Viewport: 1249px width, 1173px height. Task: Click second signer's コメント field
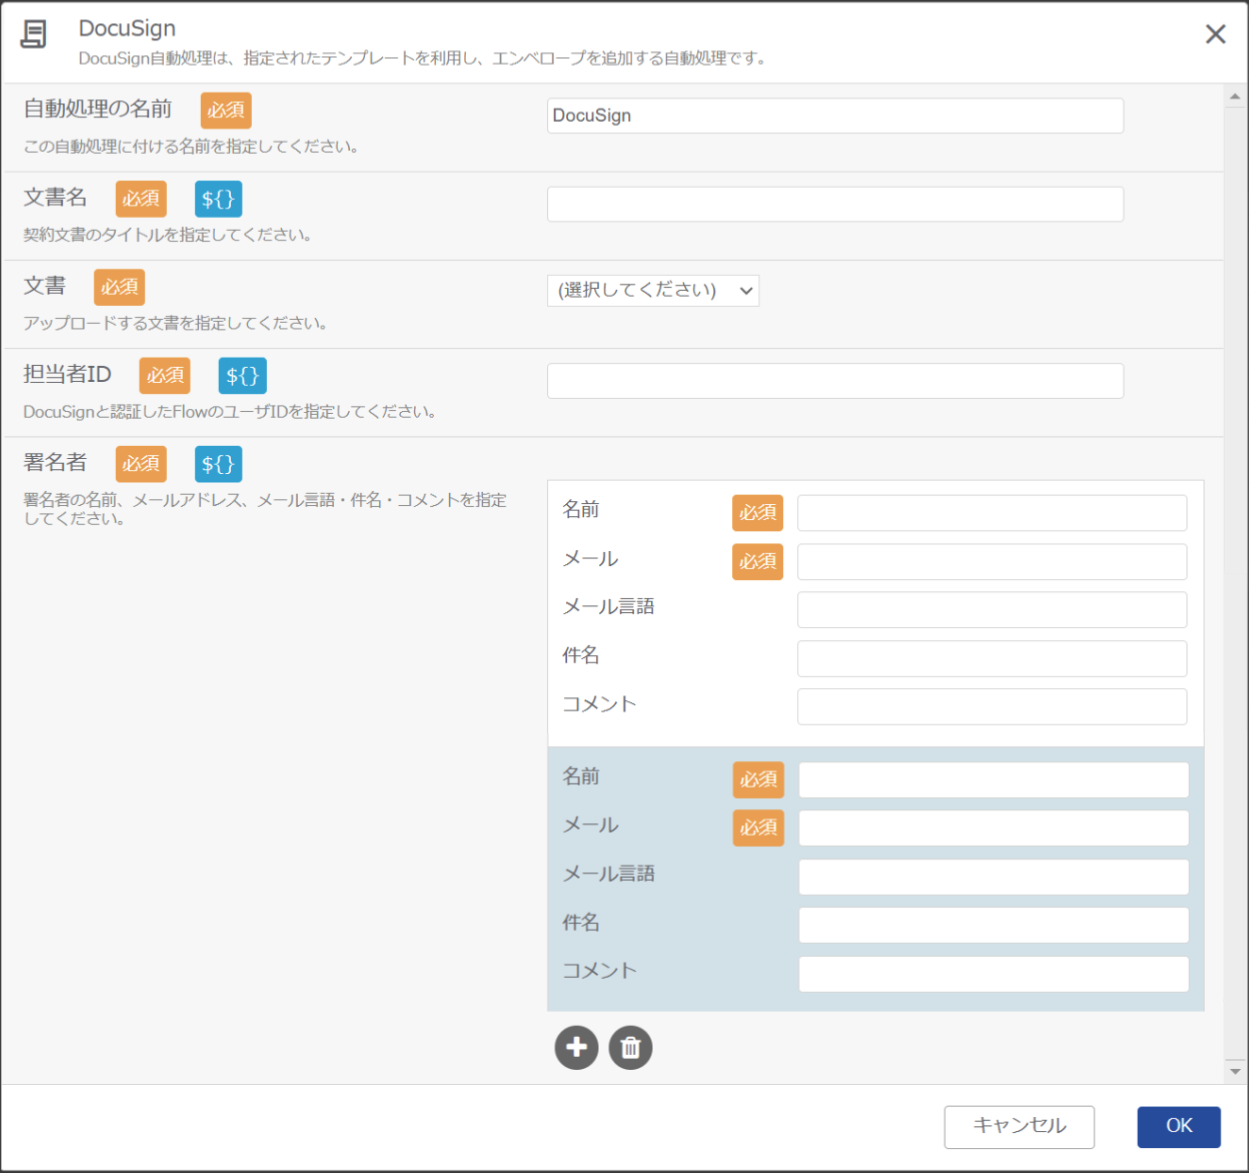(x=993, y=974)
